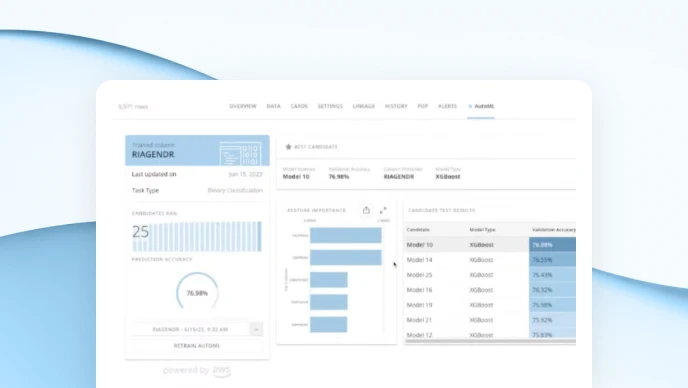Click the 75.92% accuracy cell
Image resolution: width=688 pixels, height=388 pixels.
point(552,320)
